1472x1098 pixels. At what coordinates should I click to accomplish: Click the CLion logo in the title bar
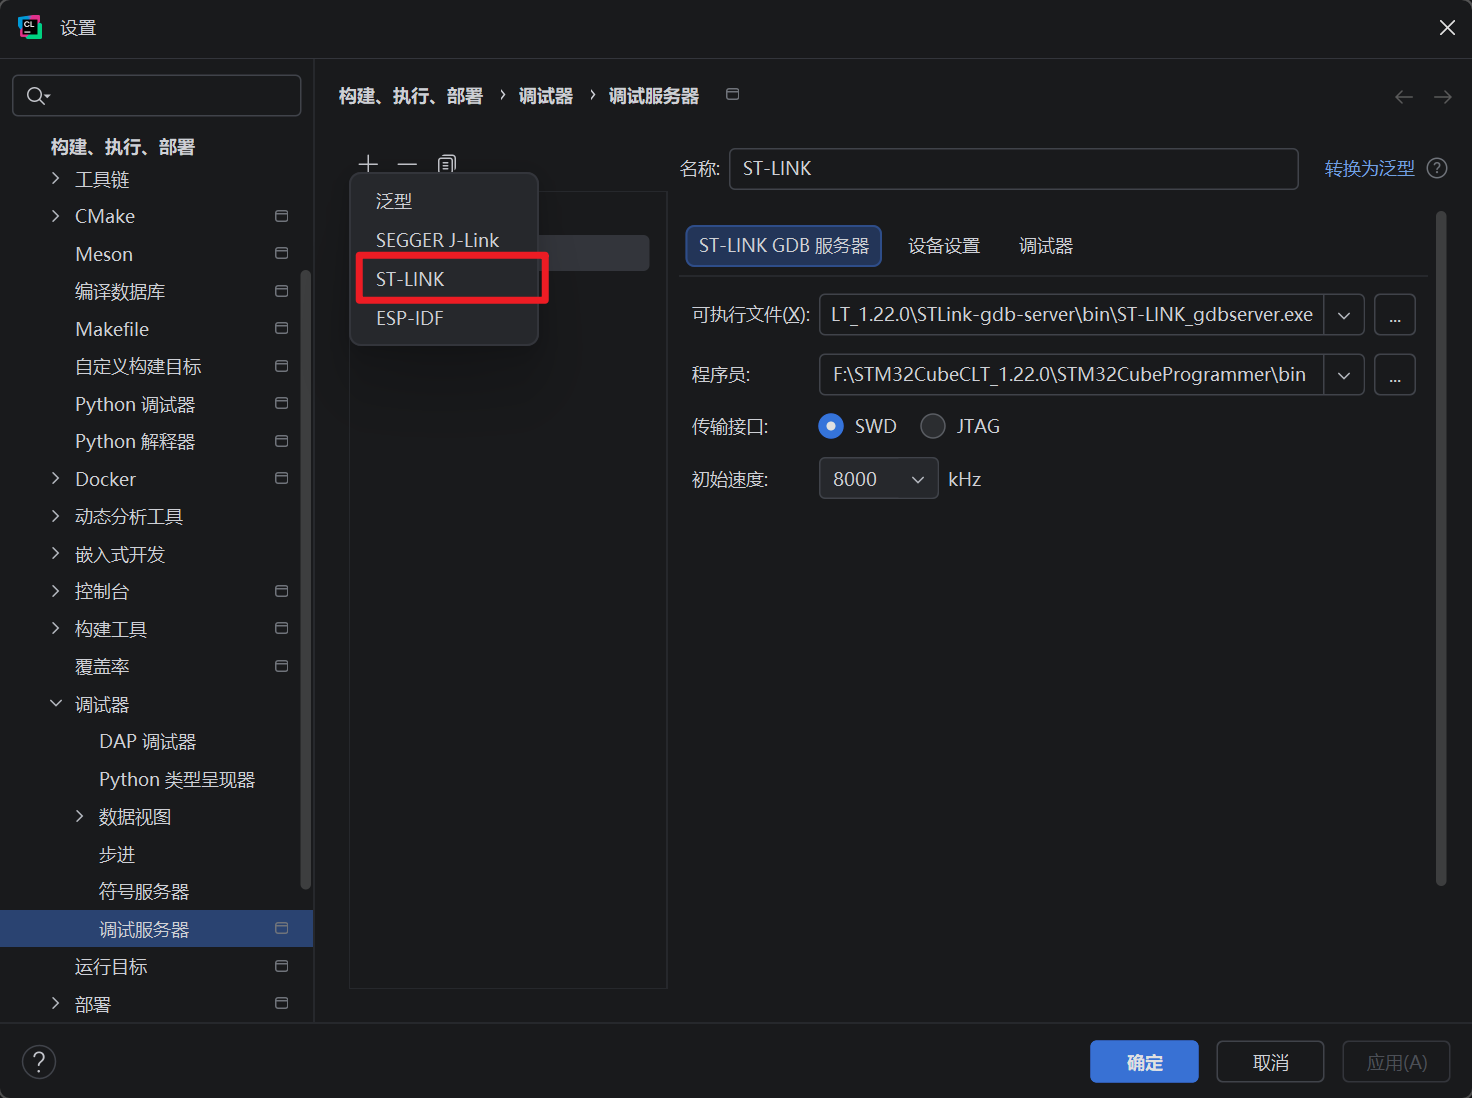tap(30, 27)
